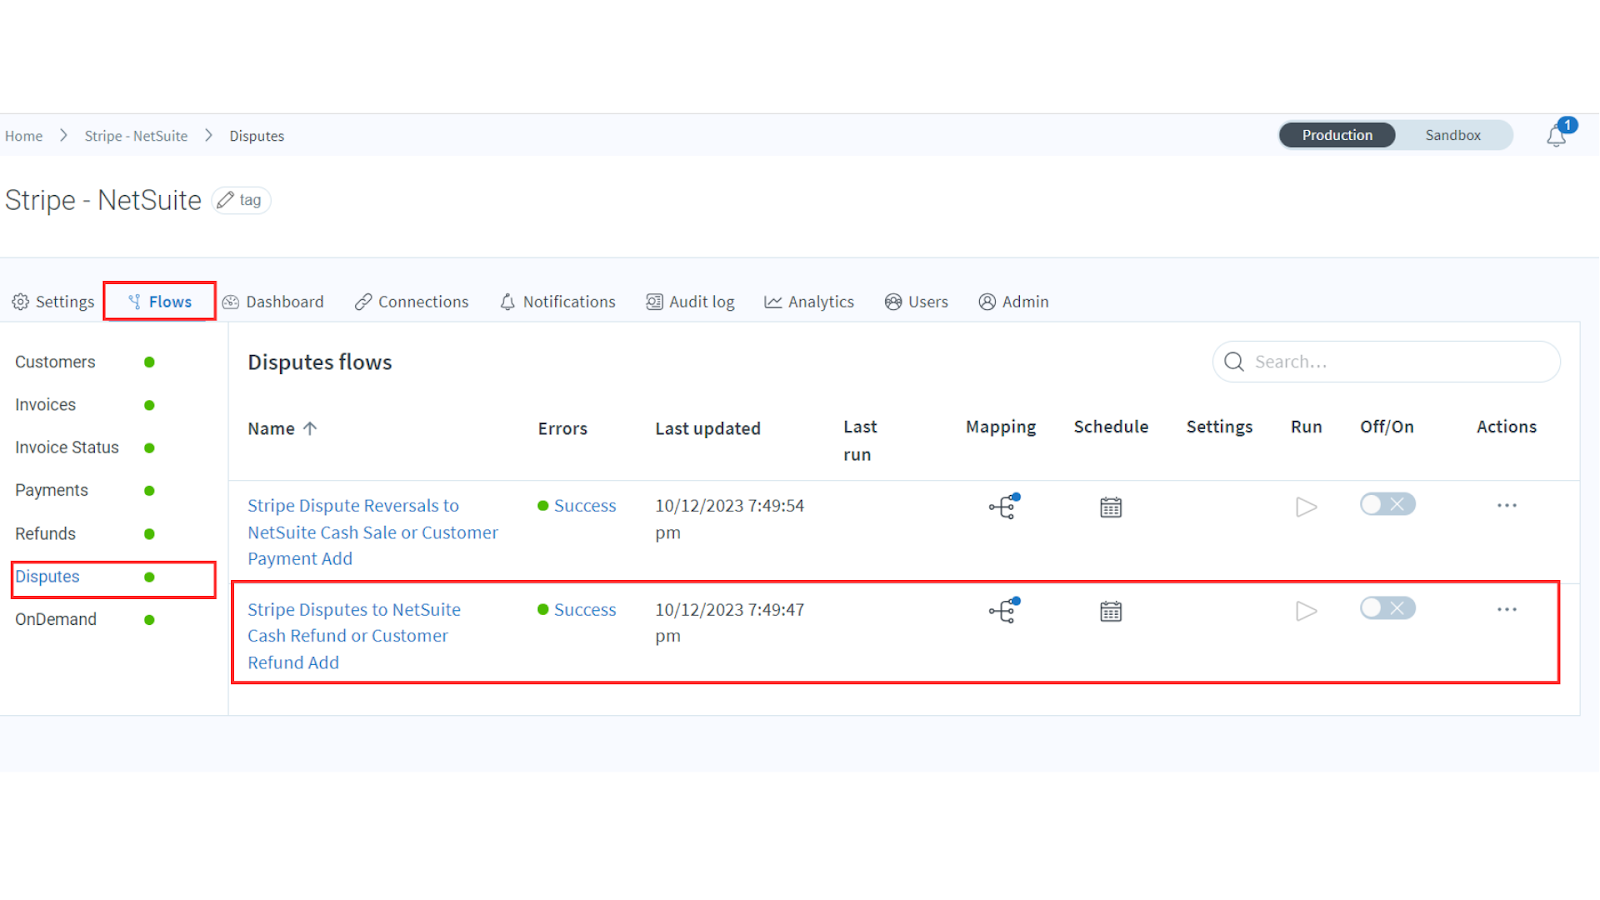Screen dimensions: 1600x900
Task: Click the Last updated column header
Action: pos(708,429)
